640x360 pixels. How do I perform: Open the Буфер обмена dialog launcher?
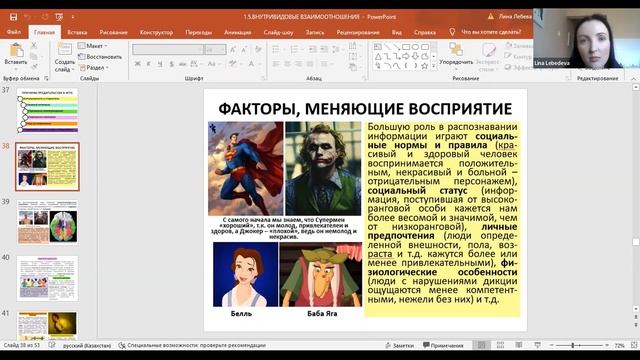[x=46, y=78]
